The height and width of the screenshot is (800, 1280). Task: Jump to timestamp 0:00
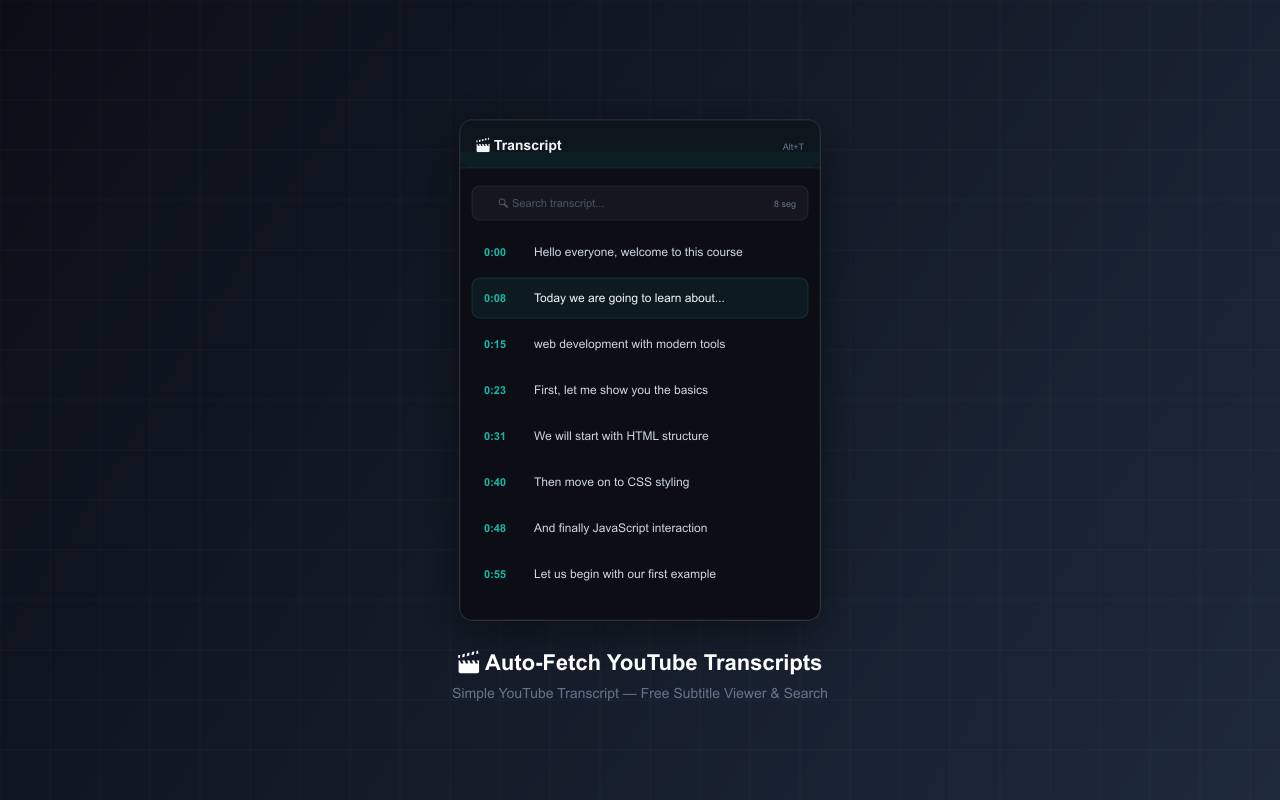point(495,252)
